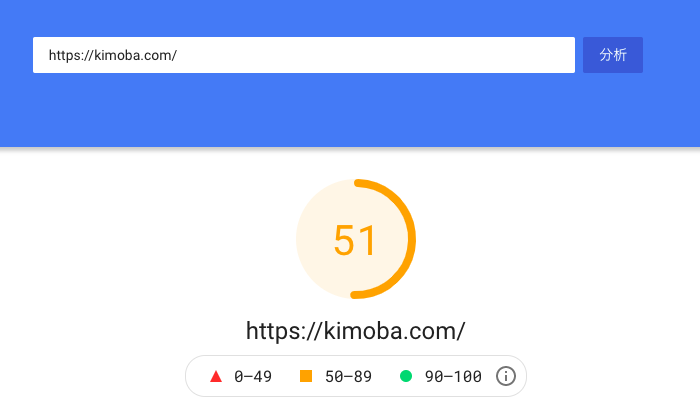700x420 pixels.
Task: Click the score number 51
Action: tap(355, 240)
